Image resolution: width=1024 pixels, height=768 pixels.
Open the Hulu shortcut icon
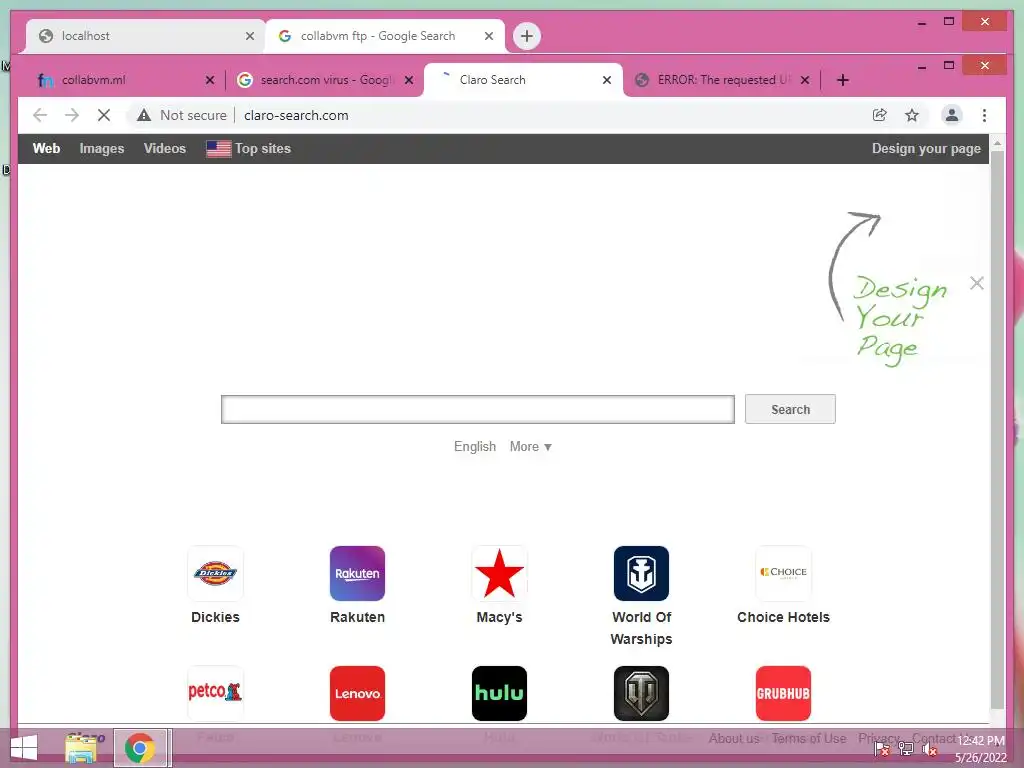[499, 693]
